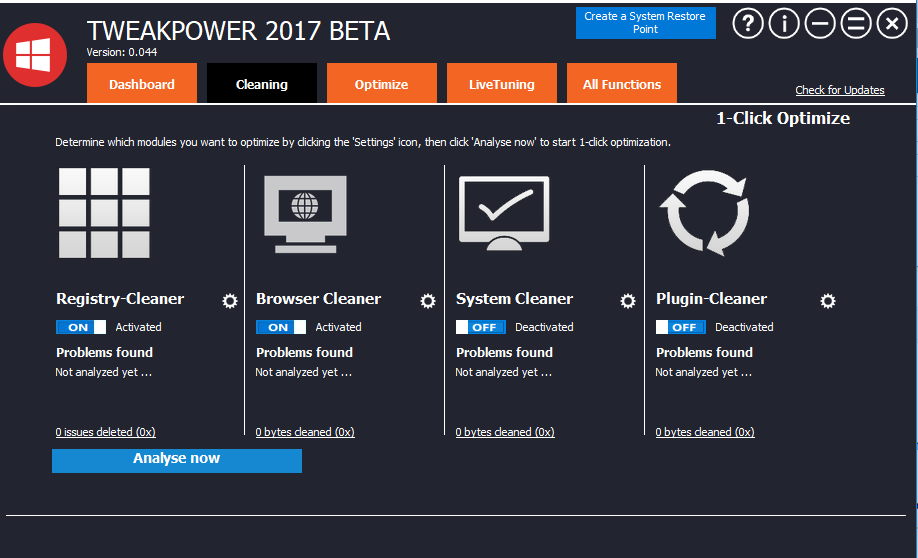
Task: Click the Browser Cleaner monitor globe icon
Action: click(305, 213)
